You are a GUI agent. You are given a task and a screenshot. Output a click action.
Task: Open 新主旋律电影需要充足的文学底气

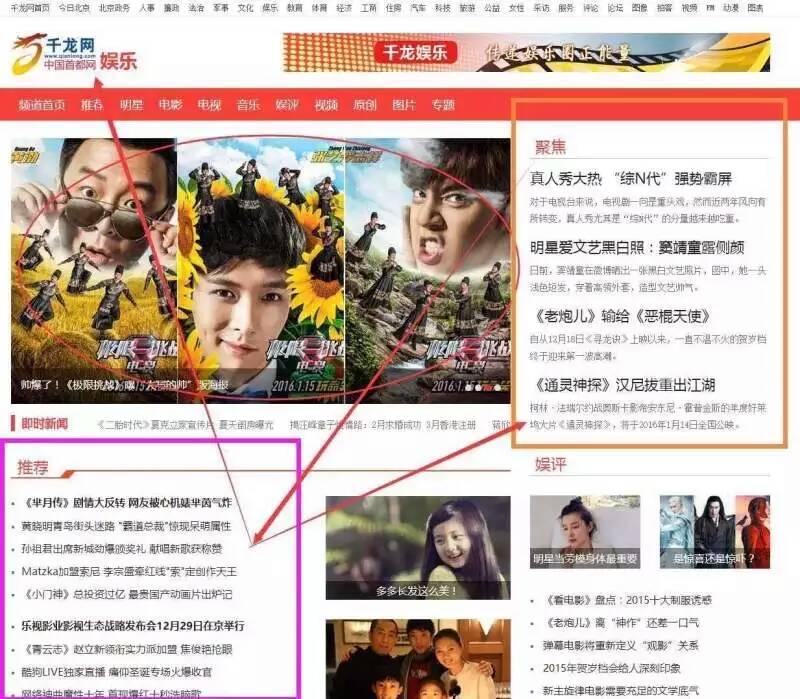click(x=620, y=691)
